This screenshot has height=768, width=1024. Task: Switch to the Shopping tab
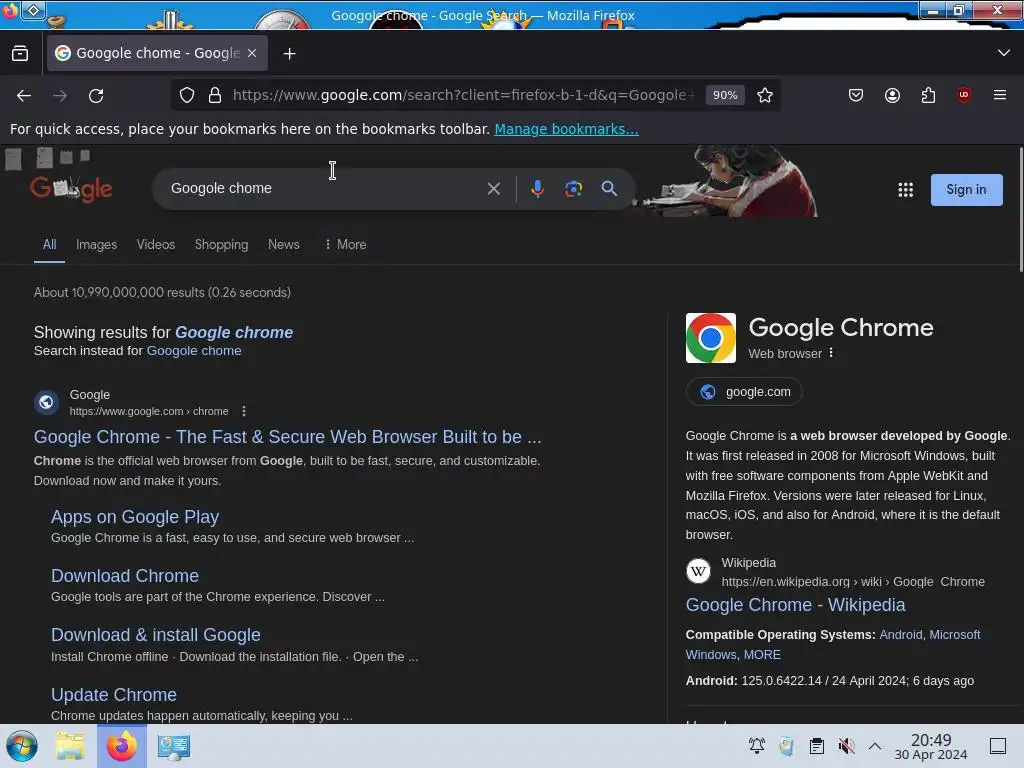[x=221, y=244]
